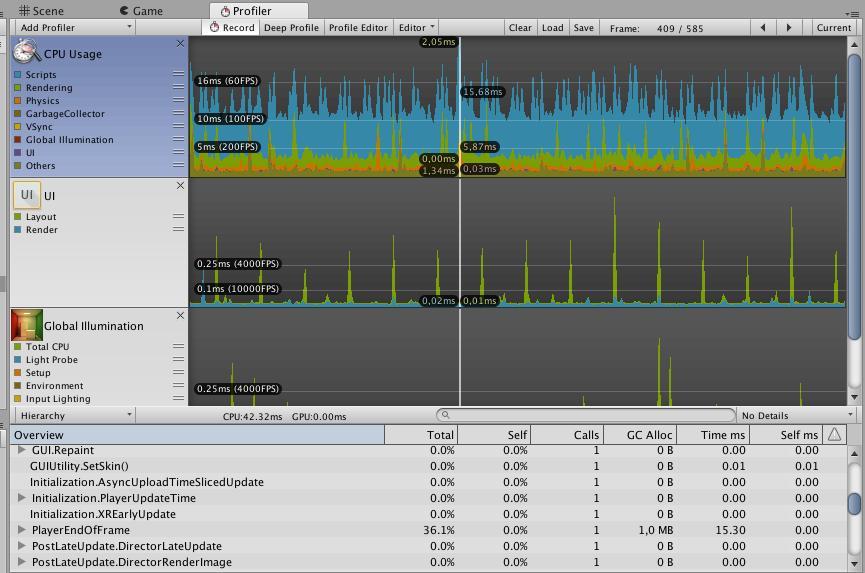Click the CPU Usage stopwatch icon

coord(26,51)
